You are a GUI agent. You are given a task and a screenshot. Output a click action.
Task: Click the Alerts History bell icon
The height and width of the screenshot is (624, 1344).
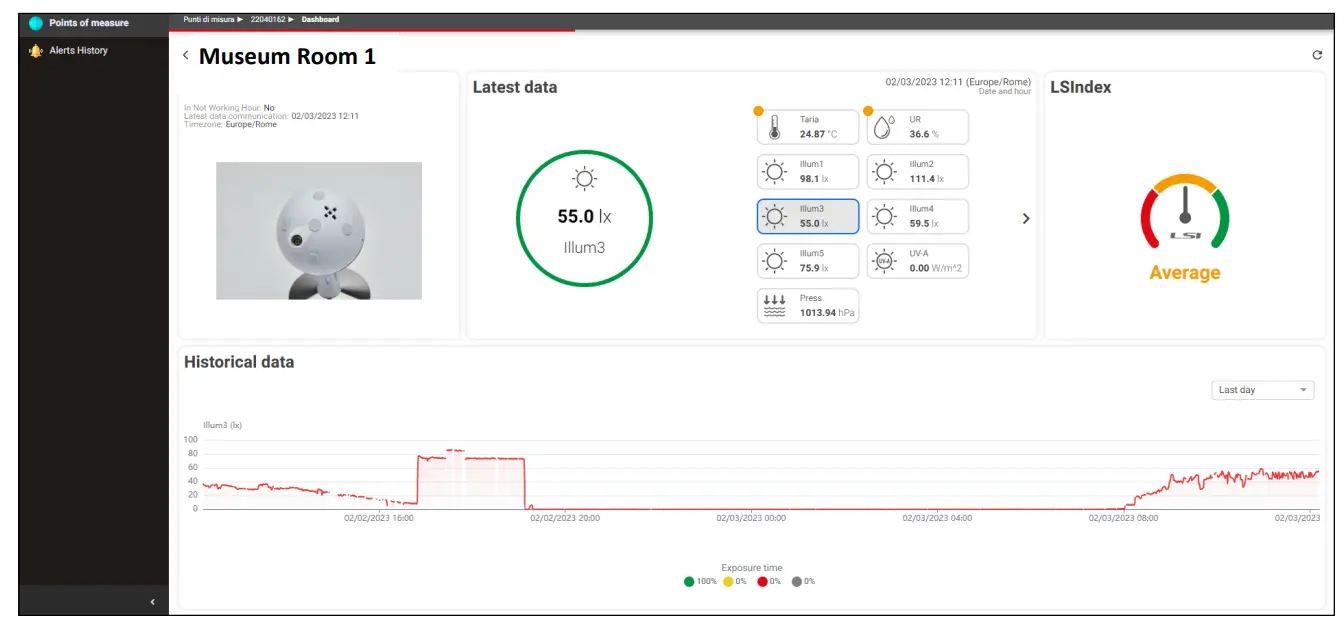click(36, 50)
